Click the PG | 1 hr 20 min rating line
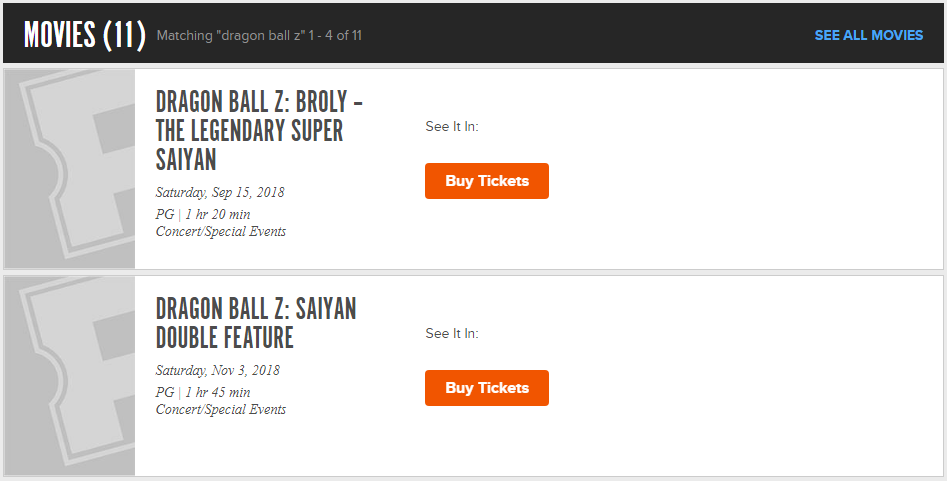Viewport: 947px width, 481px height. (203, 214)
